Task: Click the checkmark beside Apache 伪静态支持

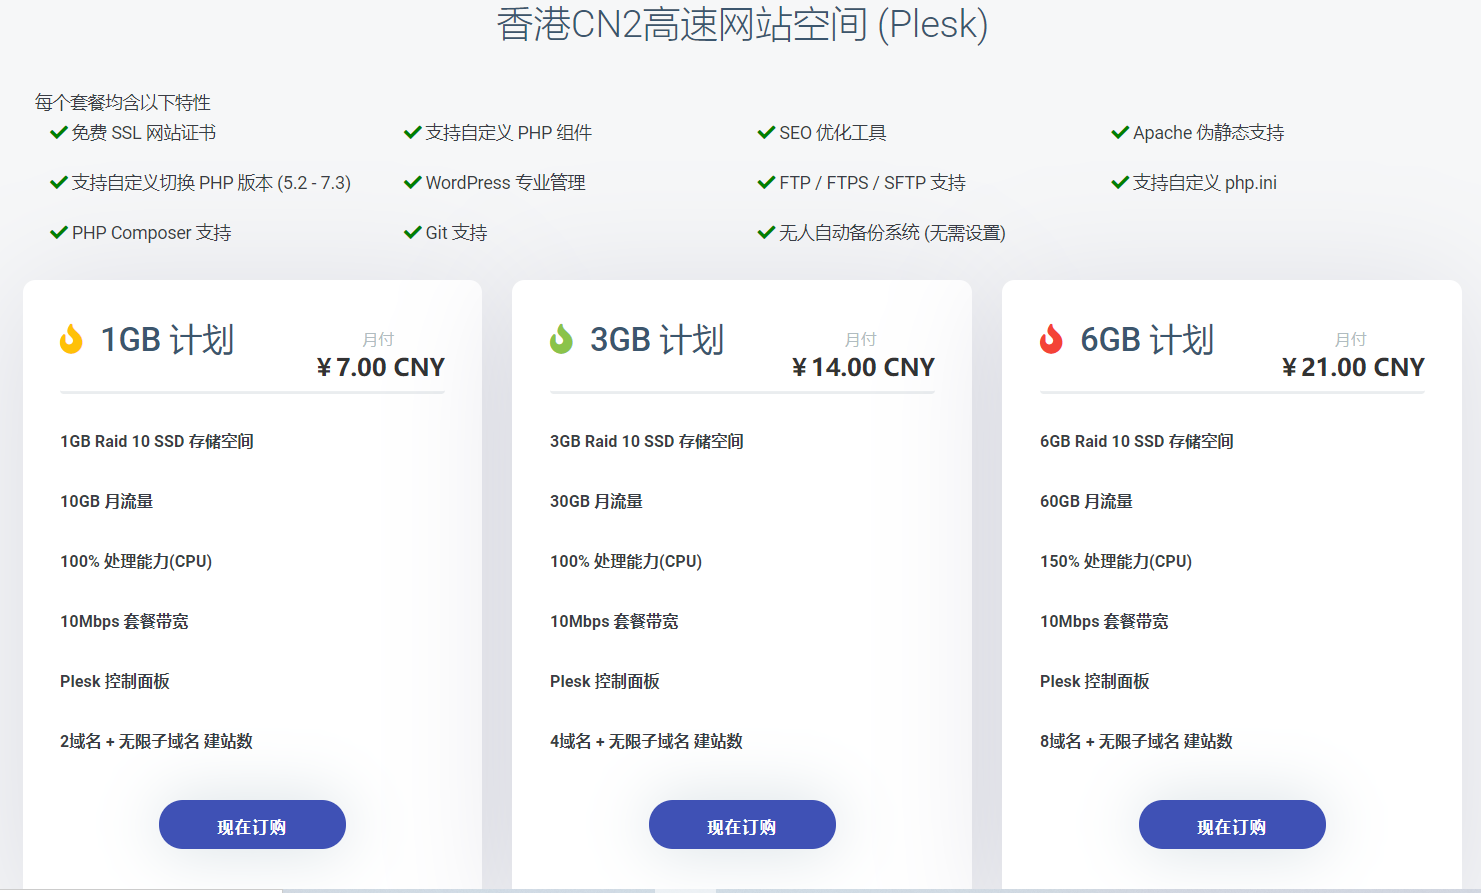Action: [x=1120, y=132]
